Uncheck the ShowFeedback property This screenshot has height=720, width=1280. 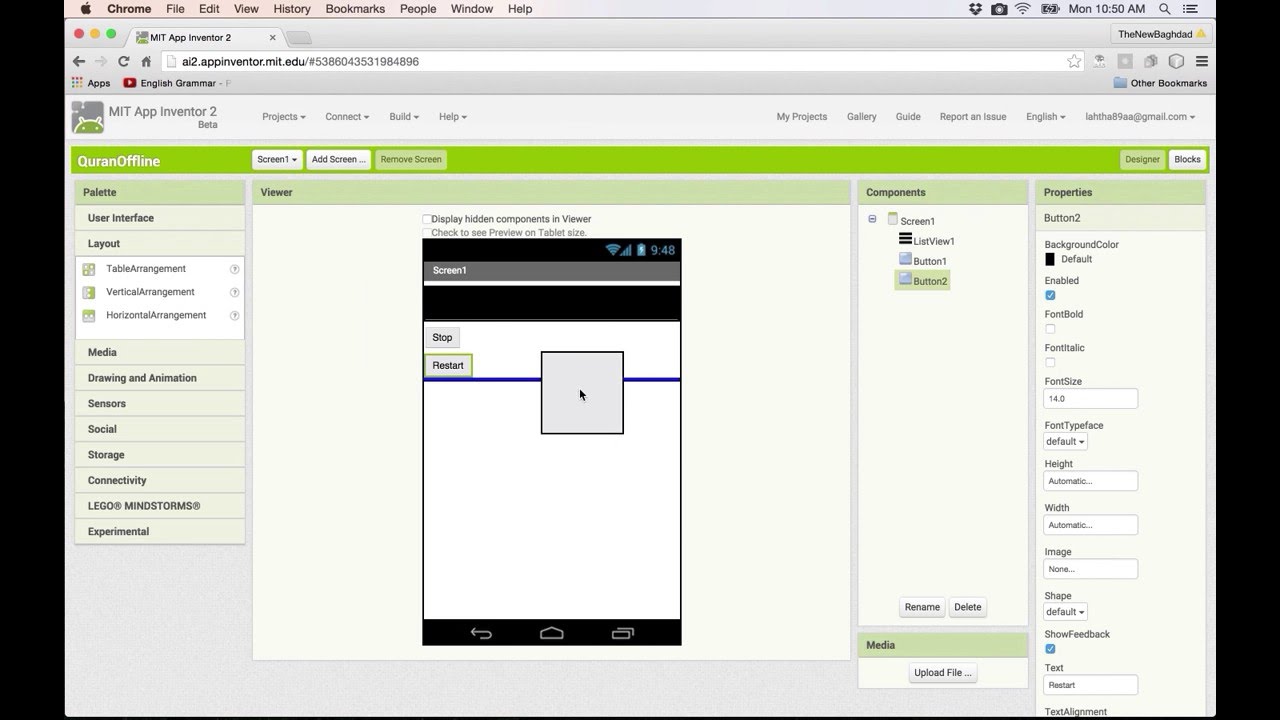(x=1050, y=649)
